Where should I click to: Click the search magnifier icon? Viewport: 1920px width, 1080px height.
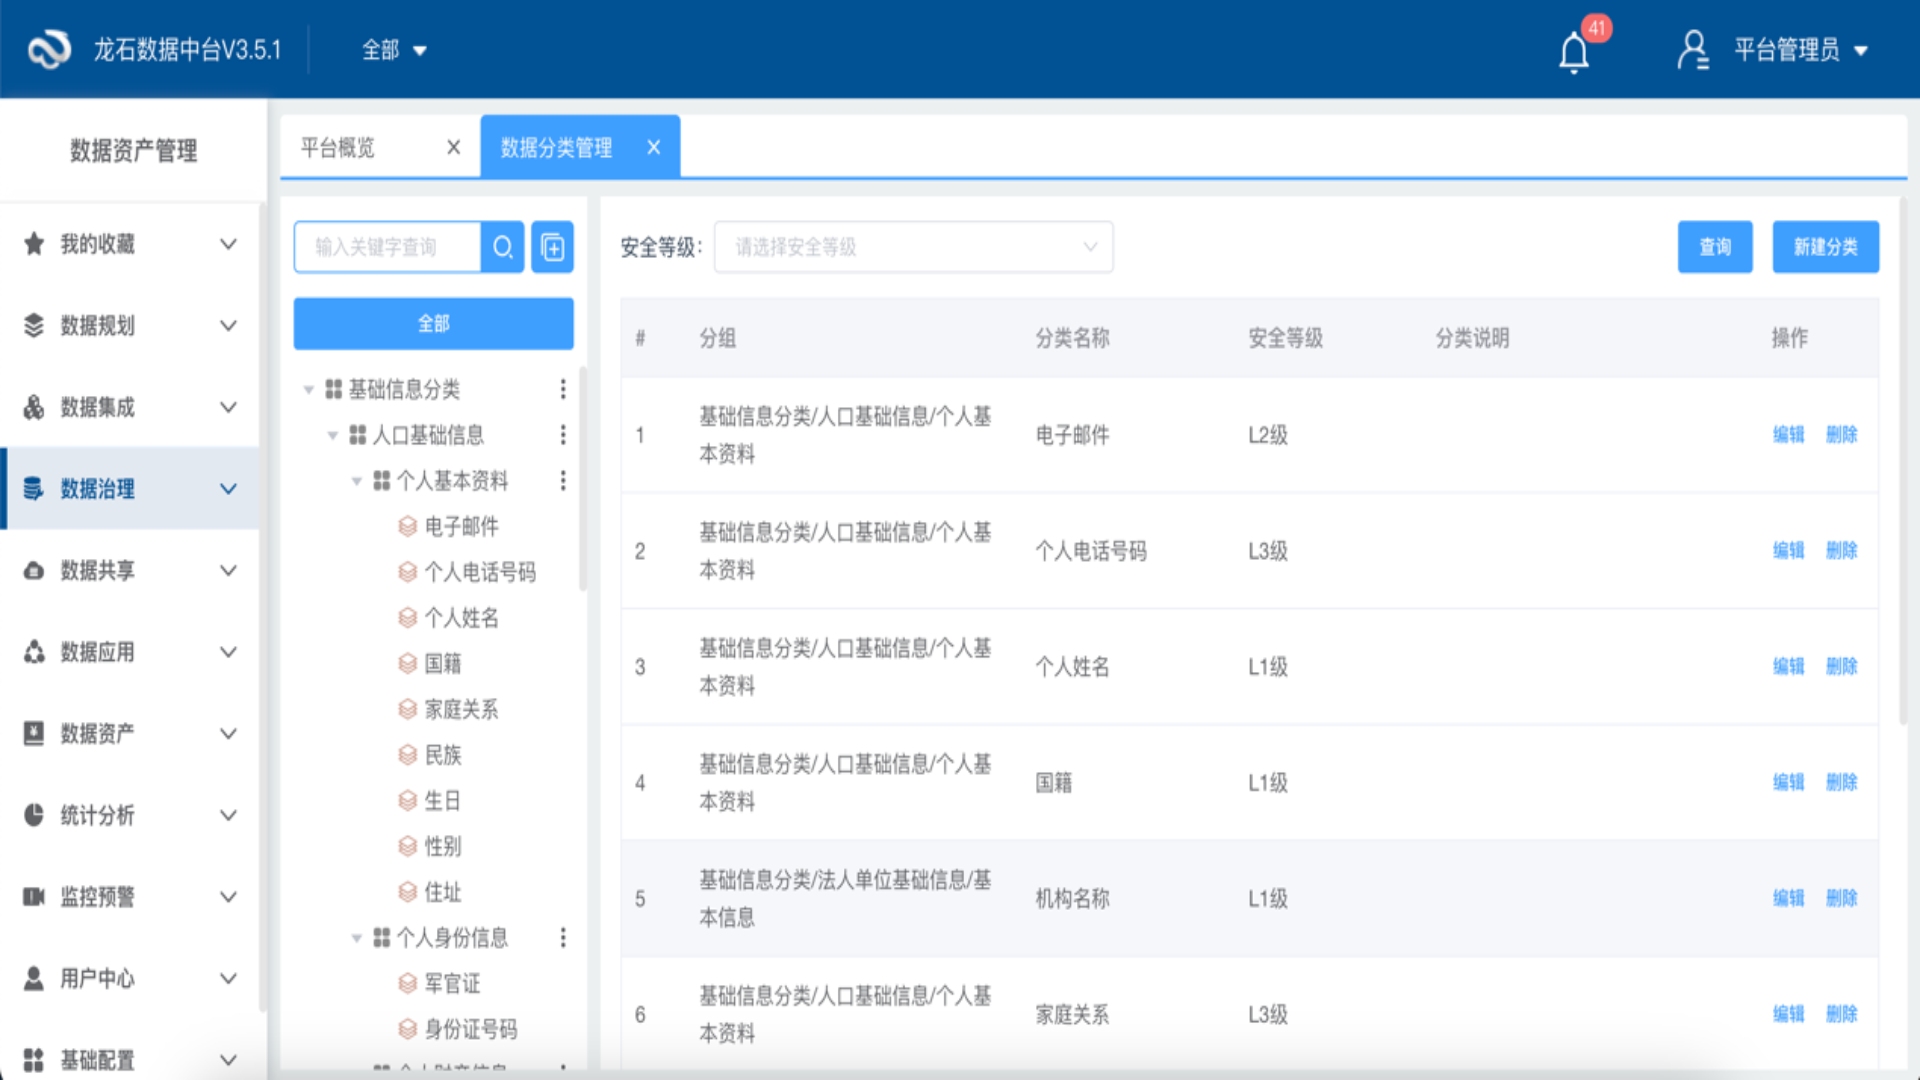pyautogui.click(x=503, y=247)
